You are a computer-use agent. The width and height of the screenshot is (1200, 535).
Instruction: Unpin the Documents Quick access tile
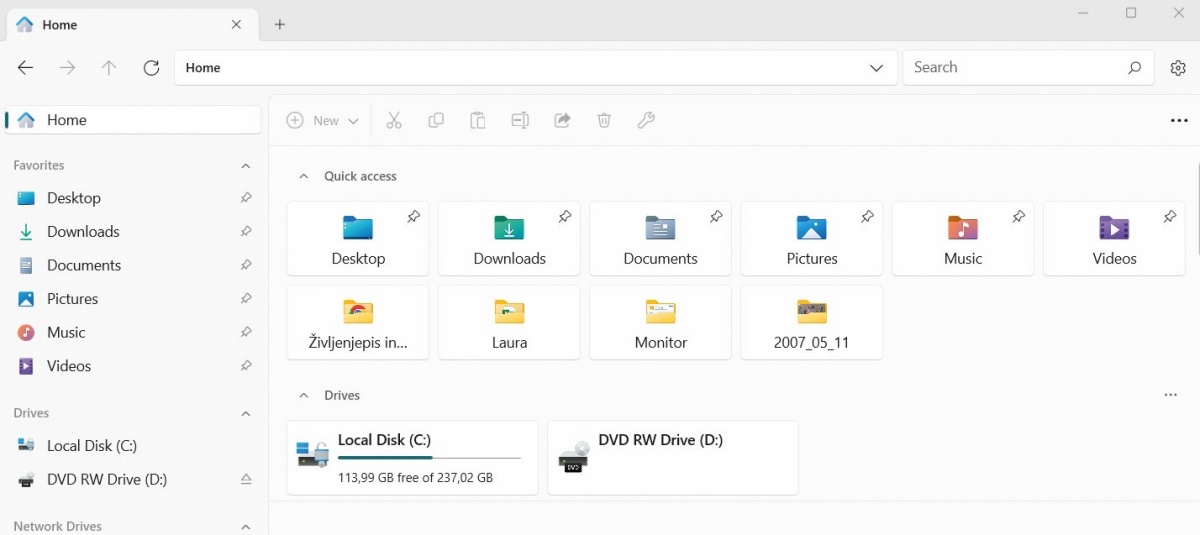pos(715,216)
